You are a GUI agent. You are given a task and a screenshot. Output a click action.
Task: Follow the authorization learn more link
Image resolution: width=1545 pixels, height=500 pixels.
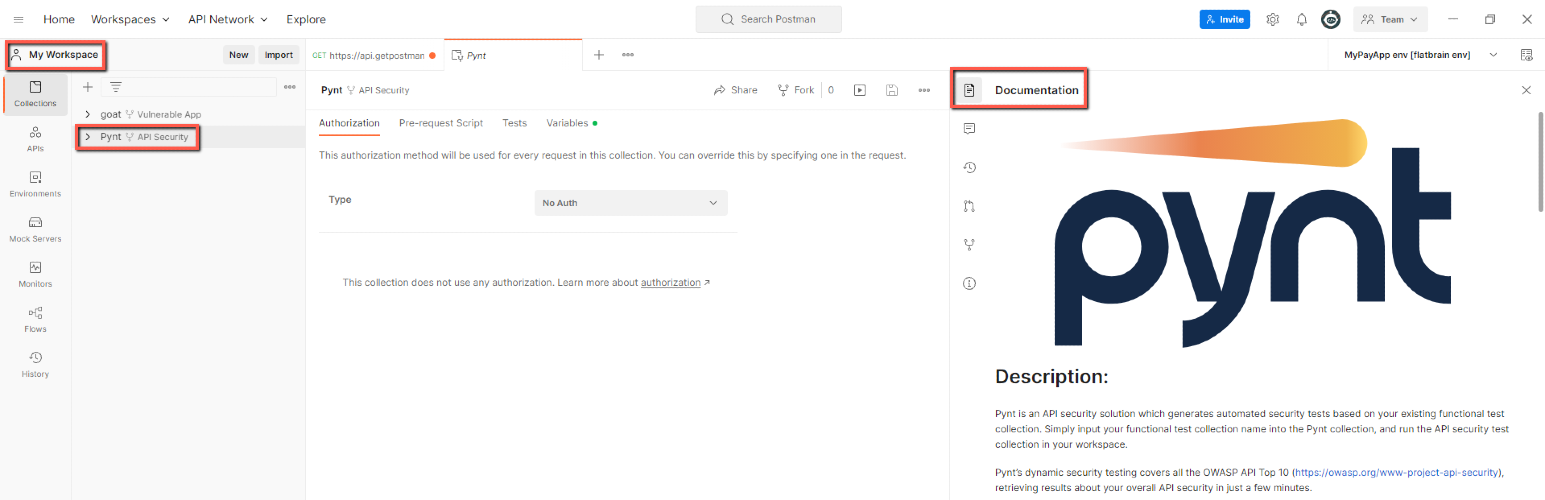click(671, 283)
